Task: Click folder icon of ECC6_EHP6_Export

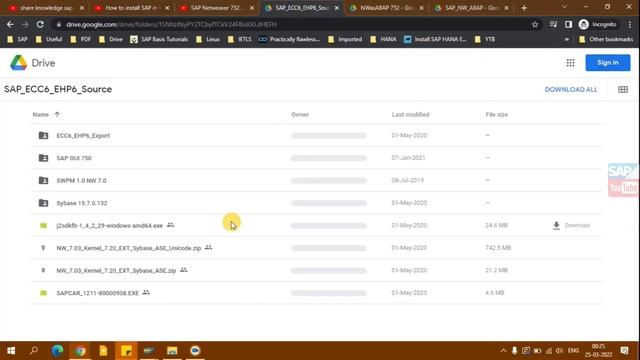Action: [43, 135]
